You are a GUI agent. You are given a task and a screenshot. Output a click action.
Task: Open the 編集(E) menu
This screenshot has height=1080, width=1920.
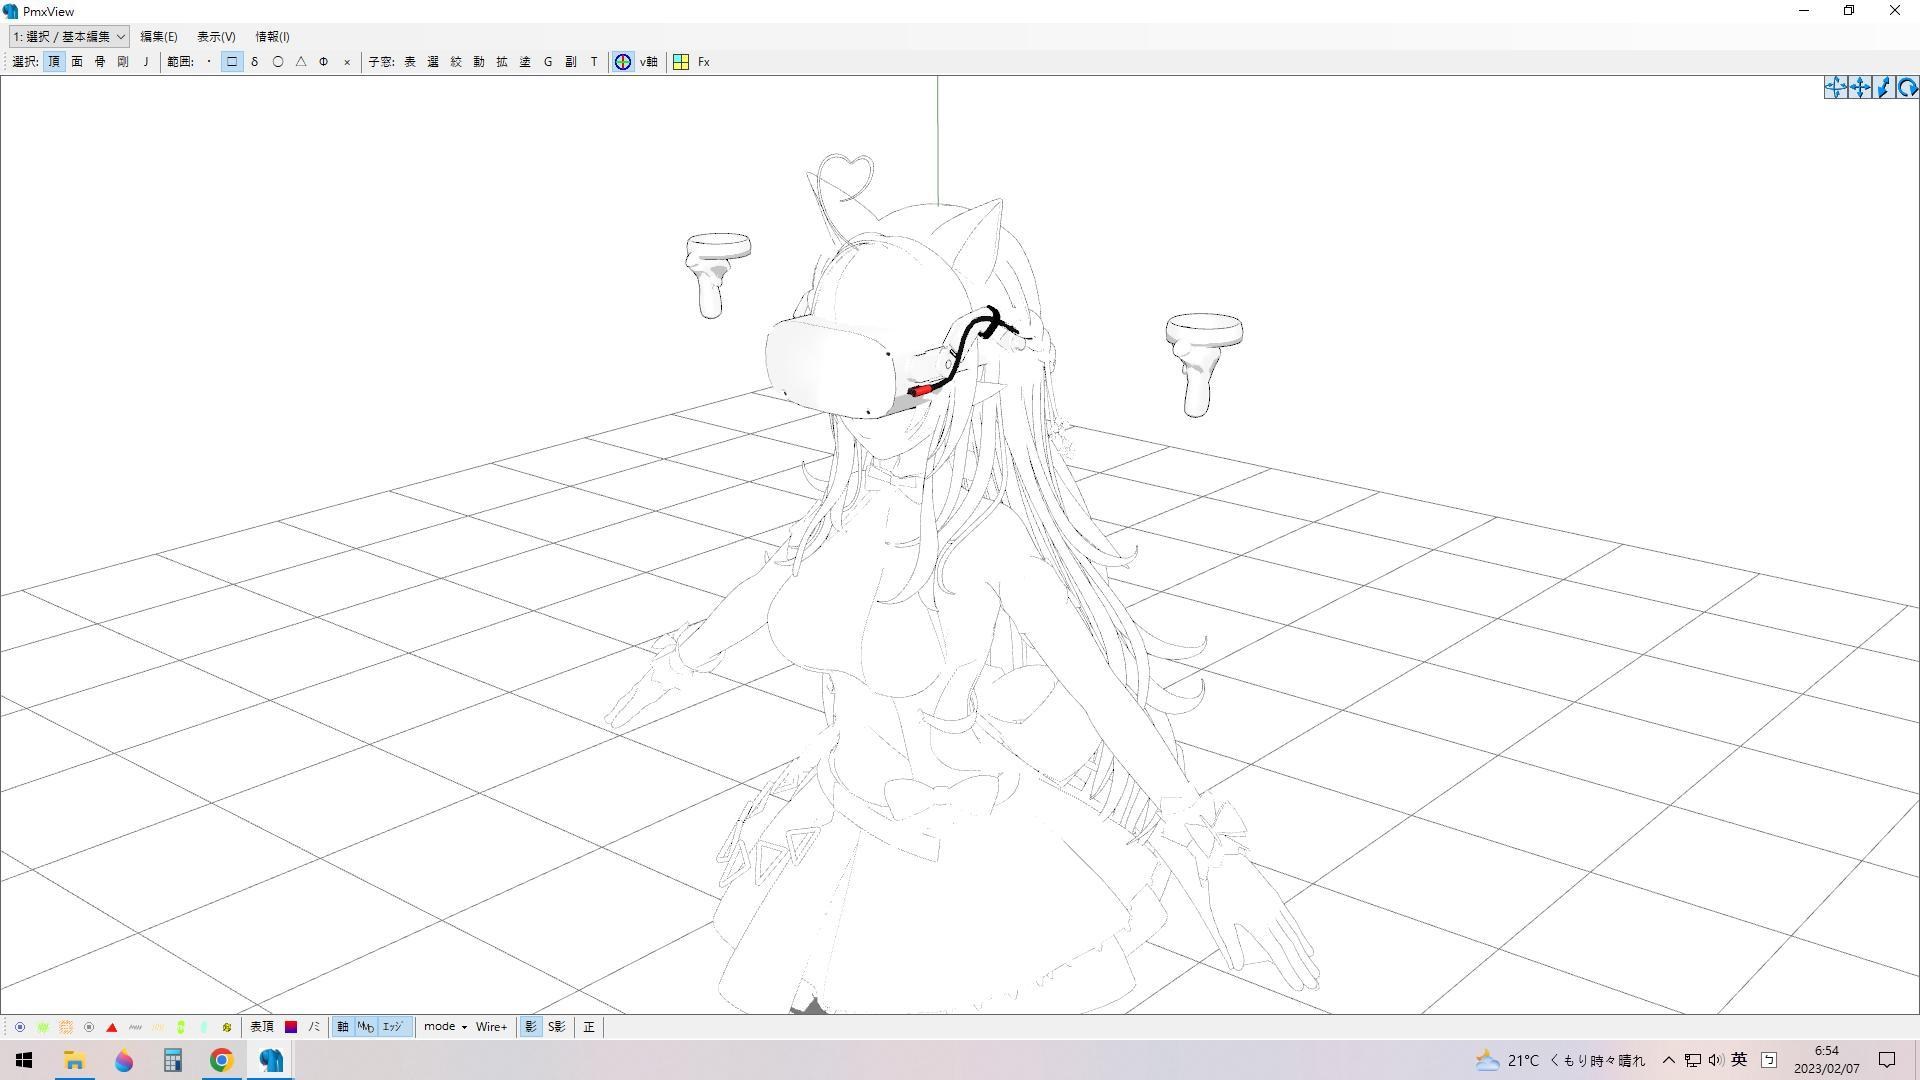click(158, 37)
